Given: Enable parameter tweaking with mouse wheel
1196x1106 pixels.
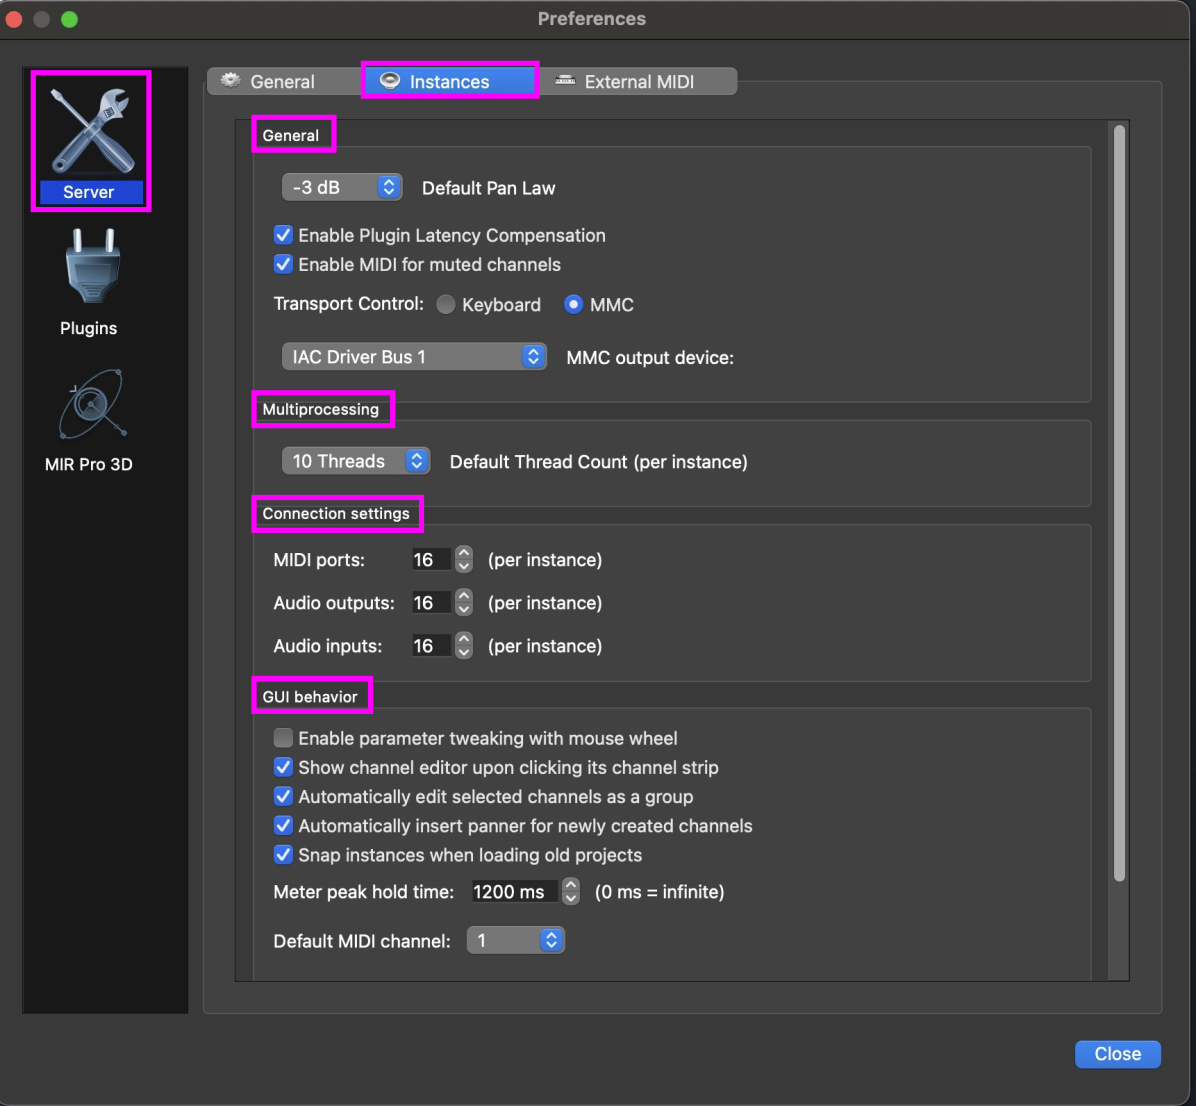Looking at the screenshot, I should (283, 739).
